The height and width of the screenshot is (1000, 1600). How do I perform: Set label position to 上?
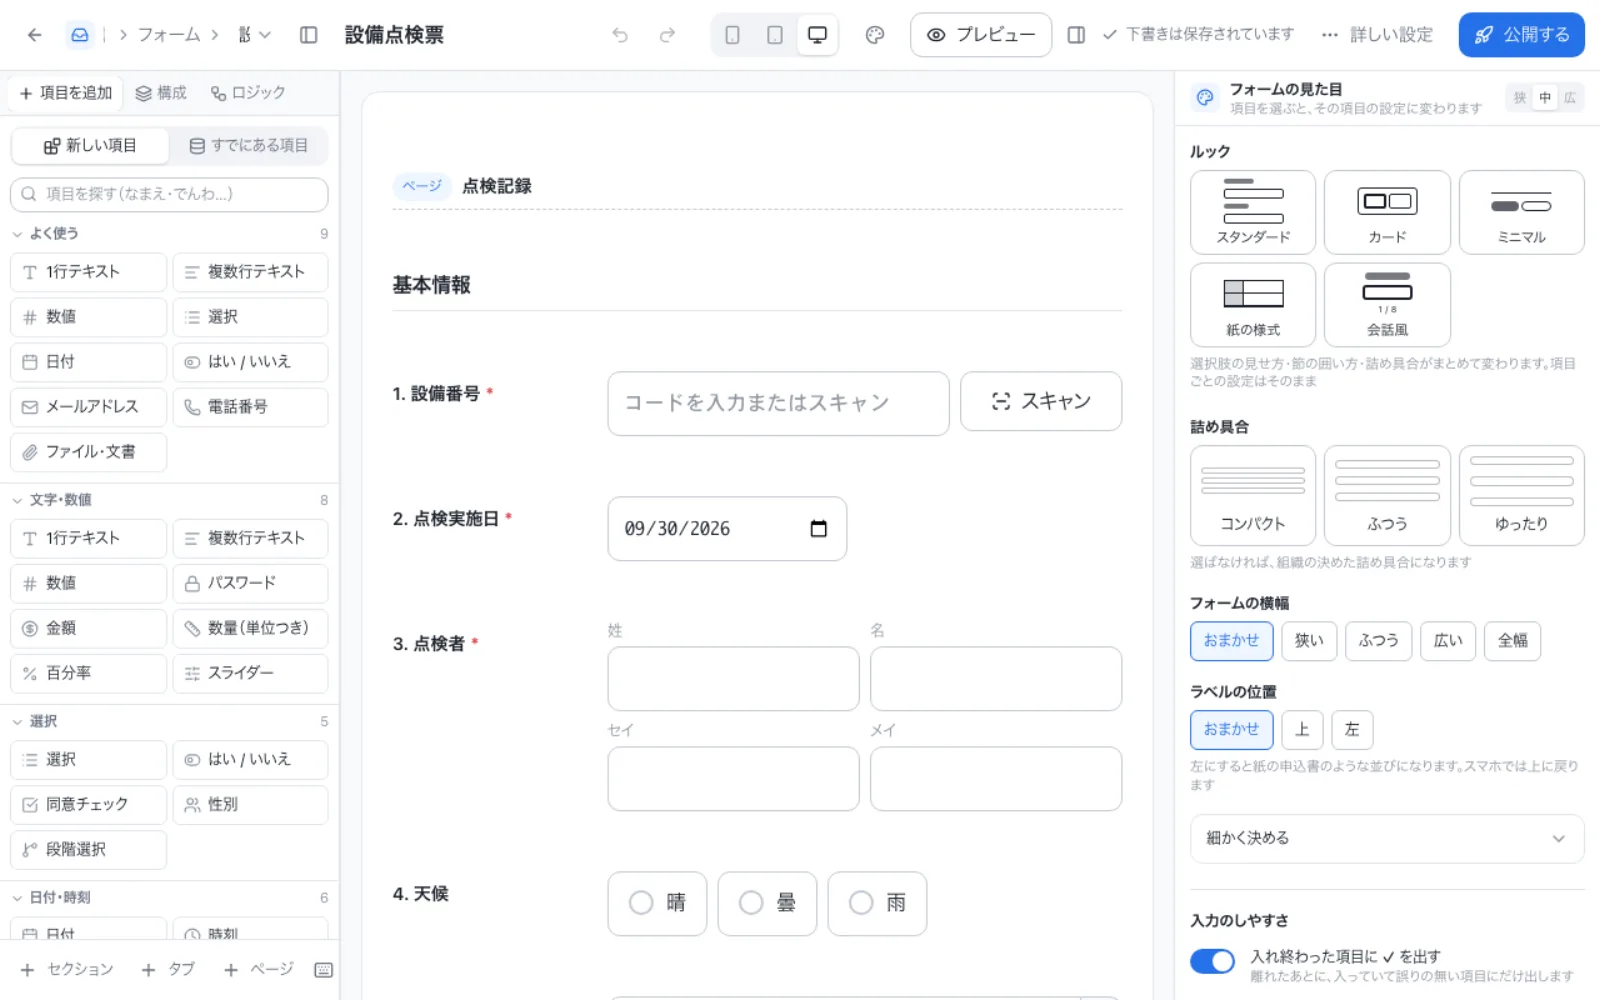point(1302,730)
